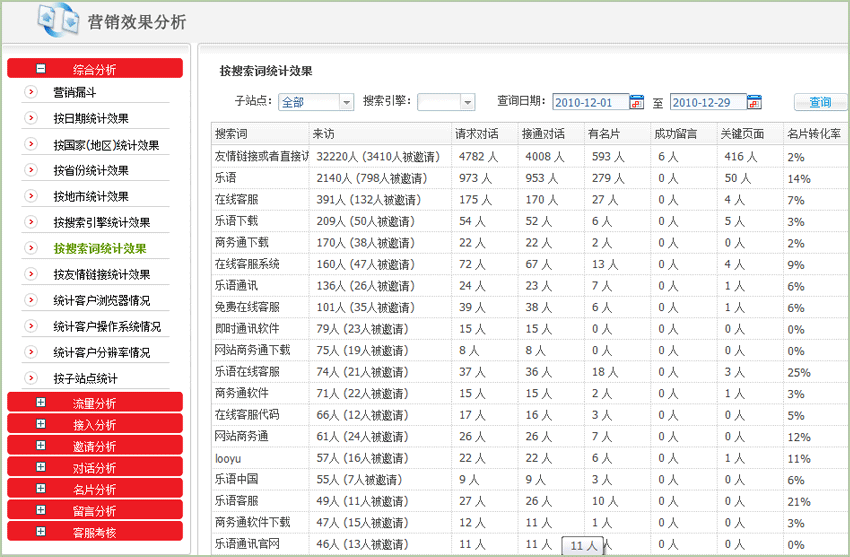The height and width of the screenshot is (557, 850).
Task: Open 按搜索引擎统计效果 report
Action: tap(102, 223)
